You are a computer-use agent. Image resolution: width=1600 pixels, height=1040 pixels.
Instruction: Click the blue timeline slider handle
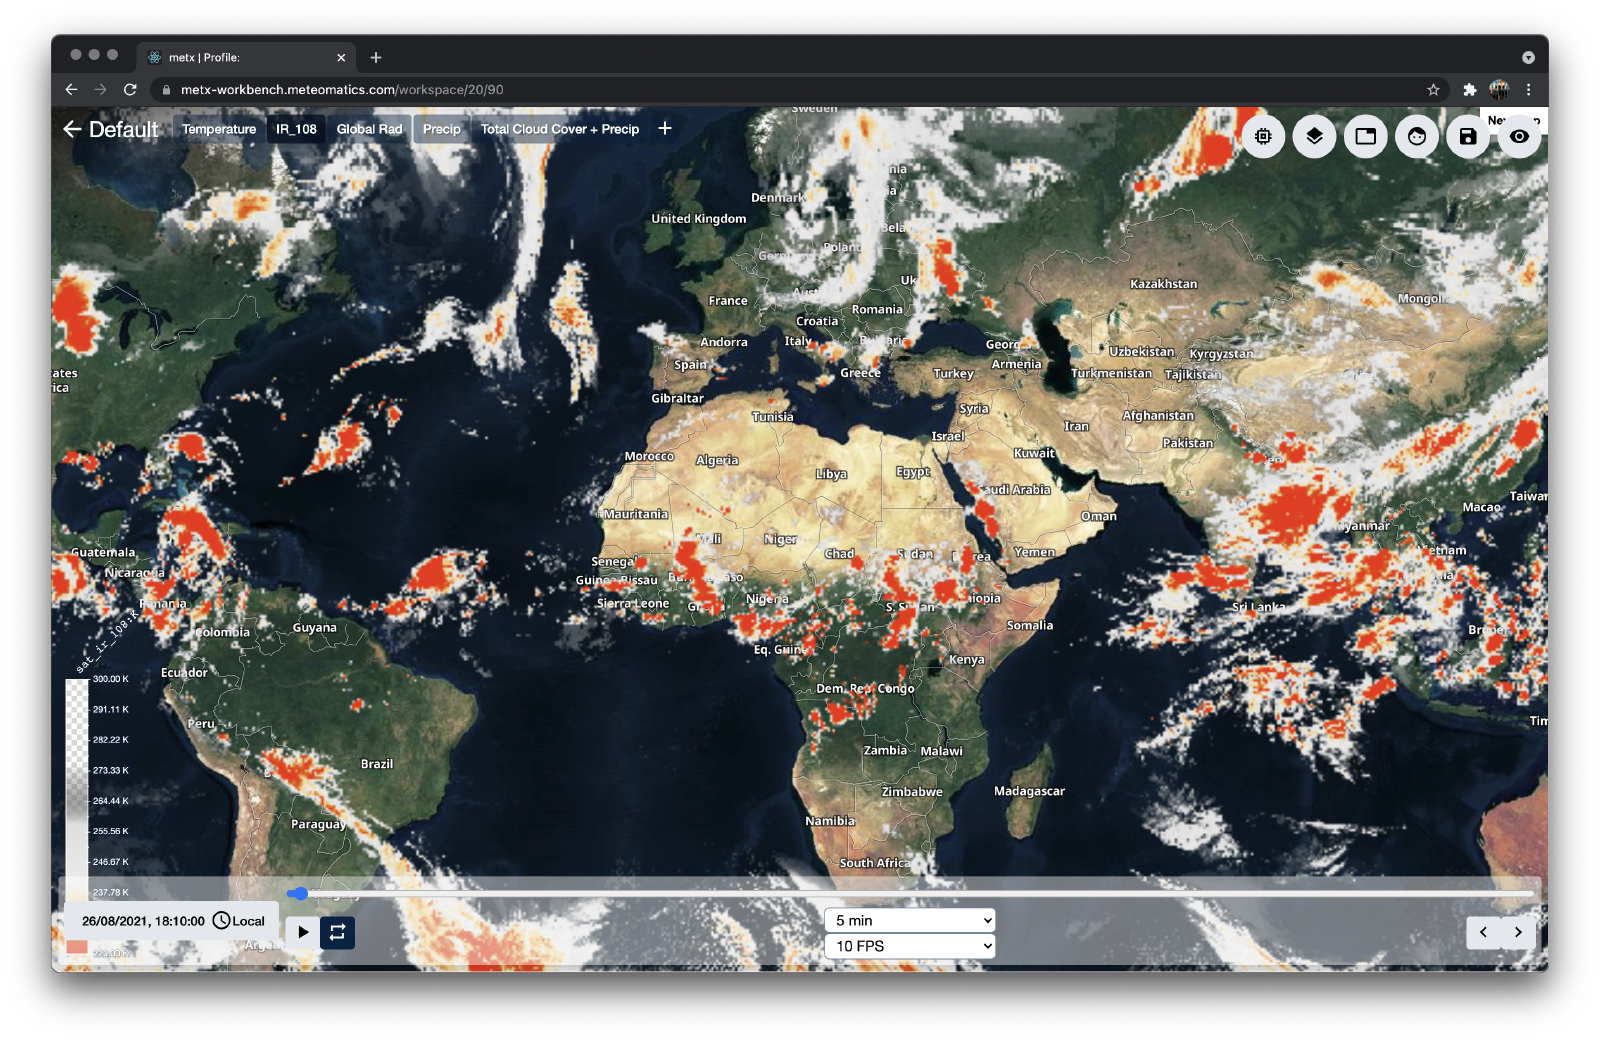pyautogui.click(x=301, y=893)
